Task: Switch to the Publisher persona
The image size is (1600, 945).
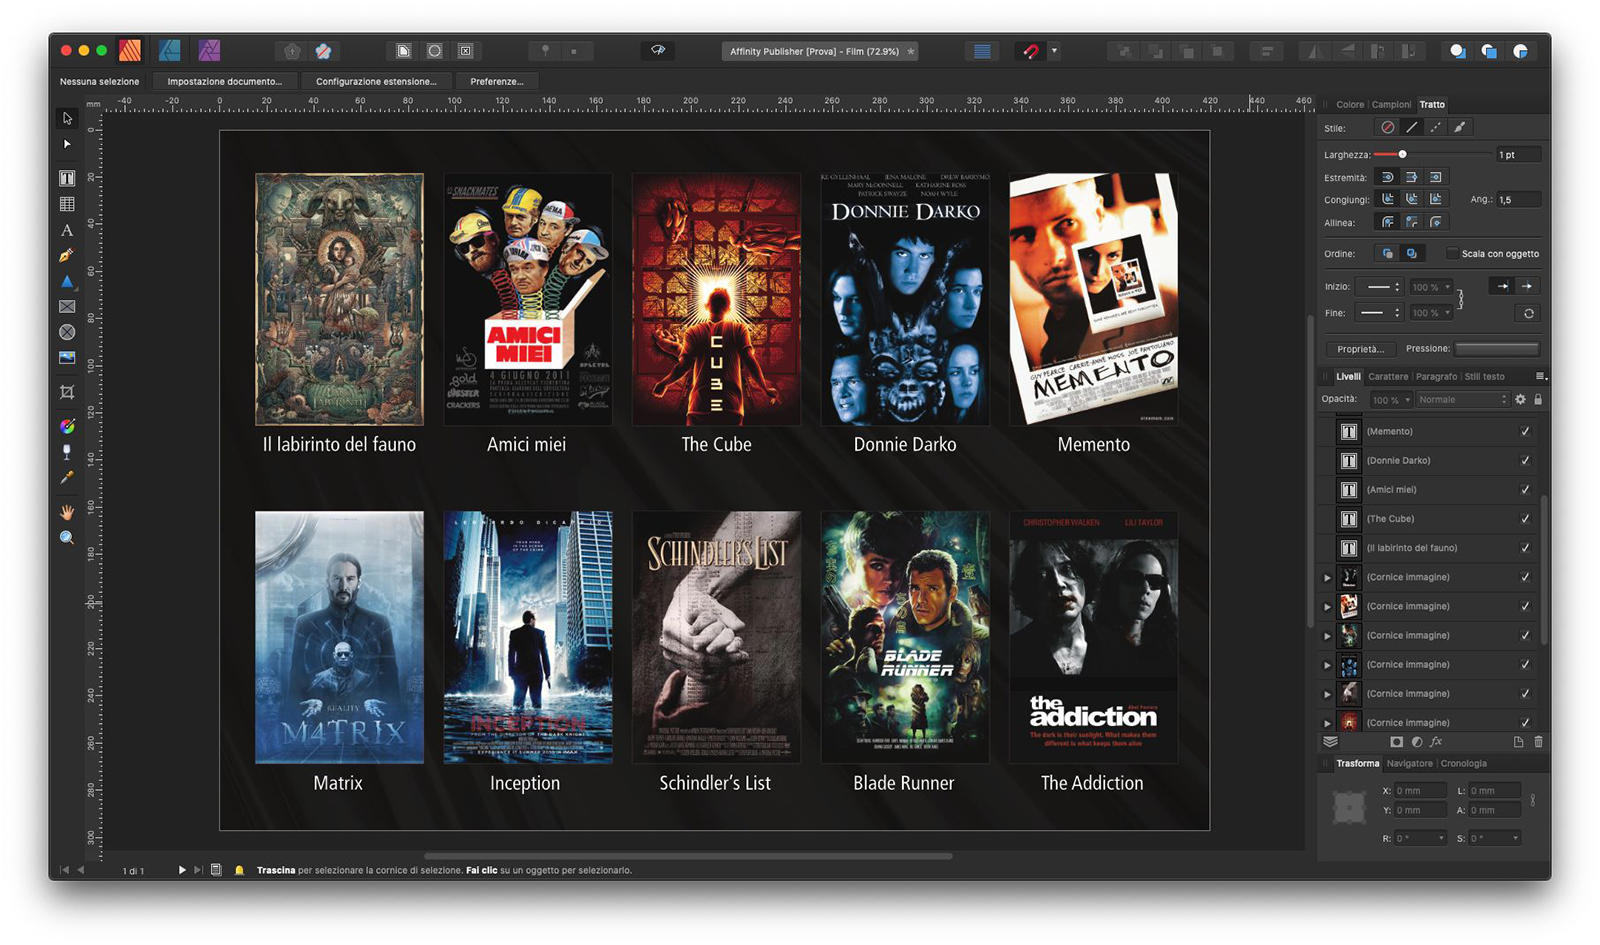Action: [x=130, y=50]
